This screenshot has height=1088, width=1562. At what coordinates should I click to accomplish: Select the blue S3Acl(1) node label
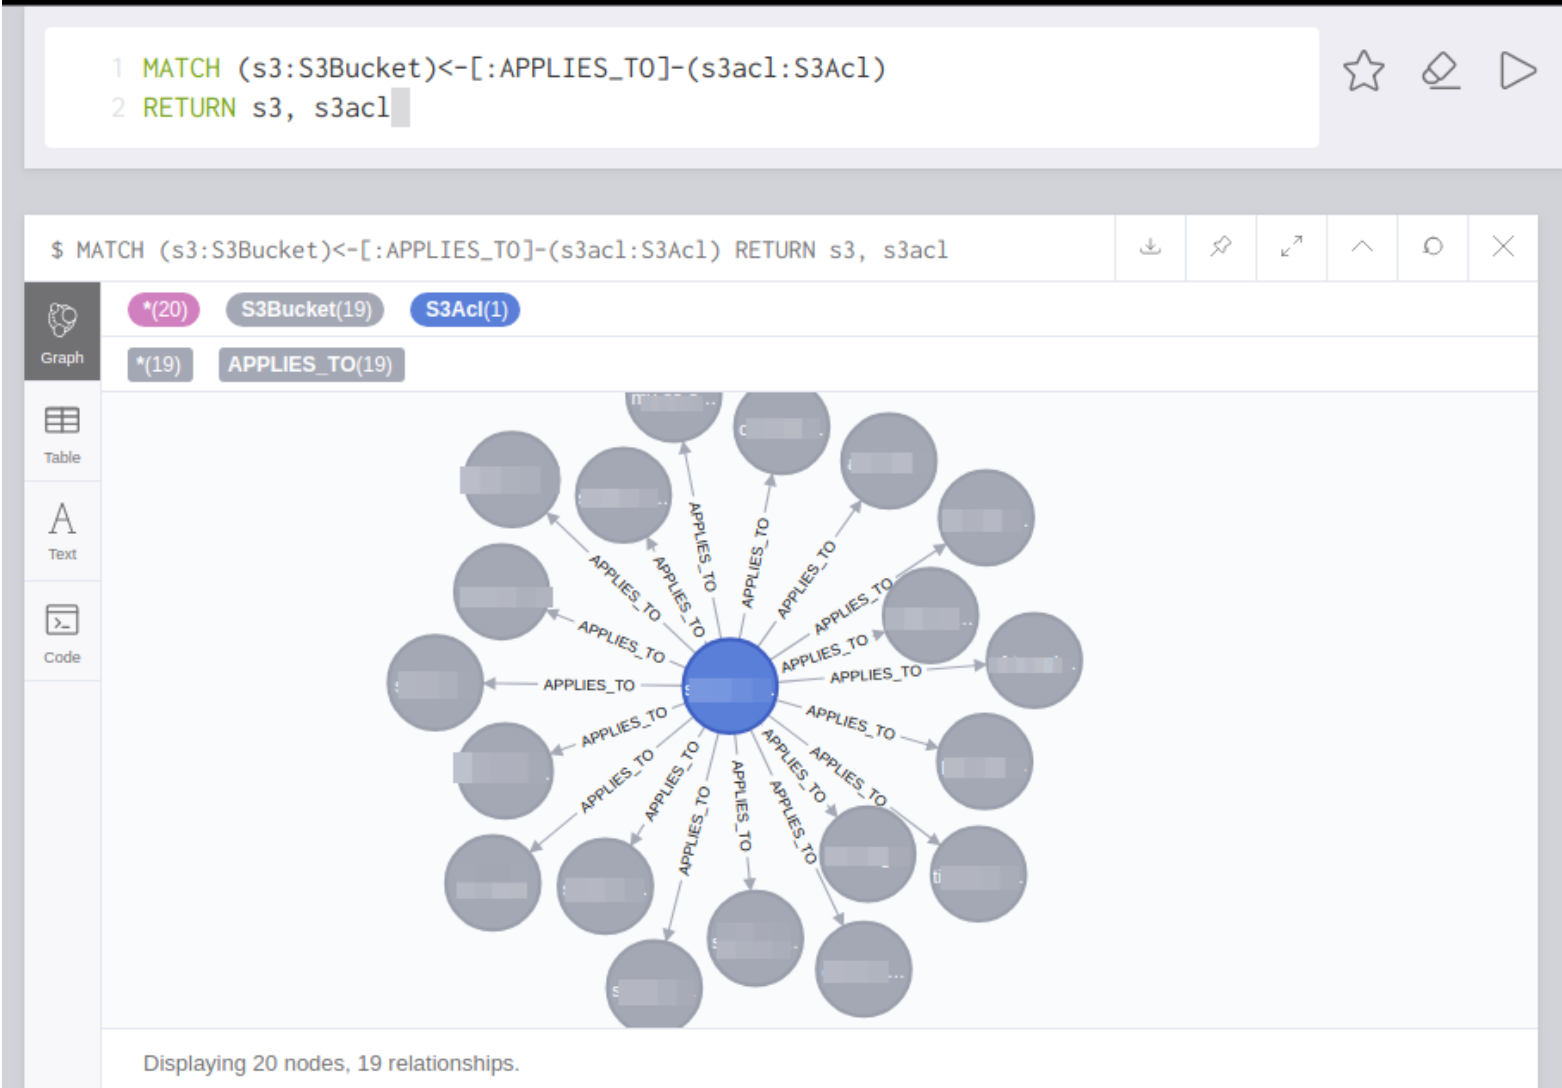click(x=465, y=310)
